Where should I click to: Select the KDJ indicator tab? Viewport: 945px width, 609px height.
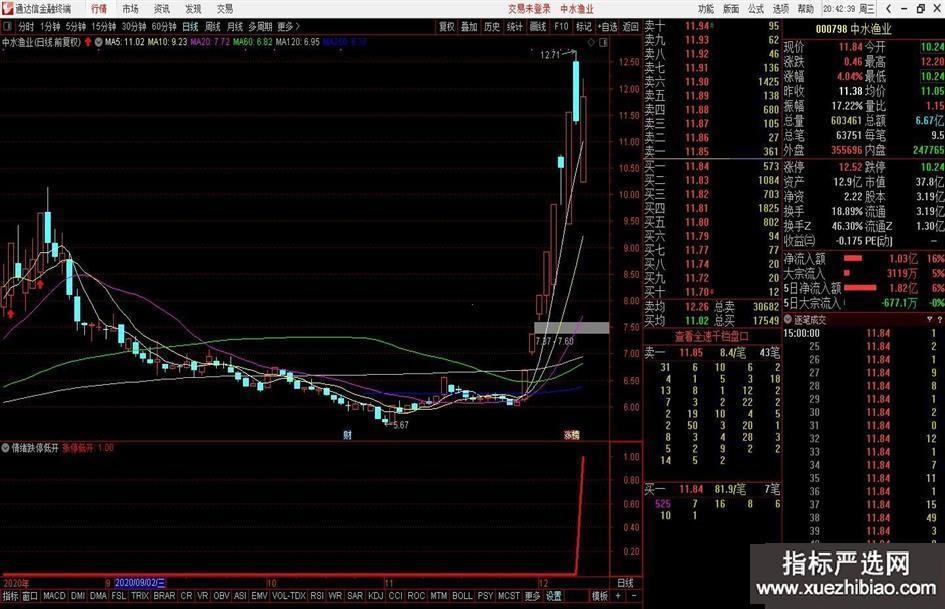point(375,596)
